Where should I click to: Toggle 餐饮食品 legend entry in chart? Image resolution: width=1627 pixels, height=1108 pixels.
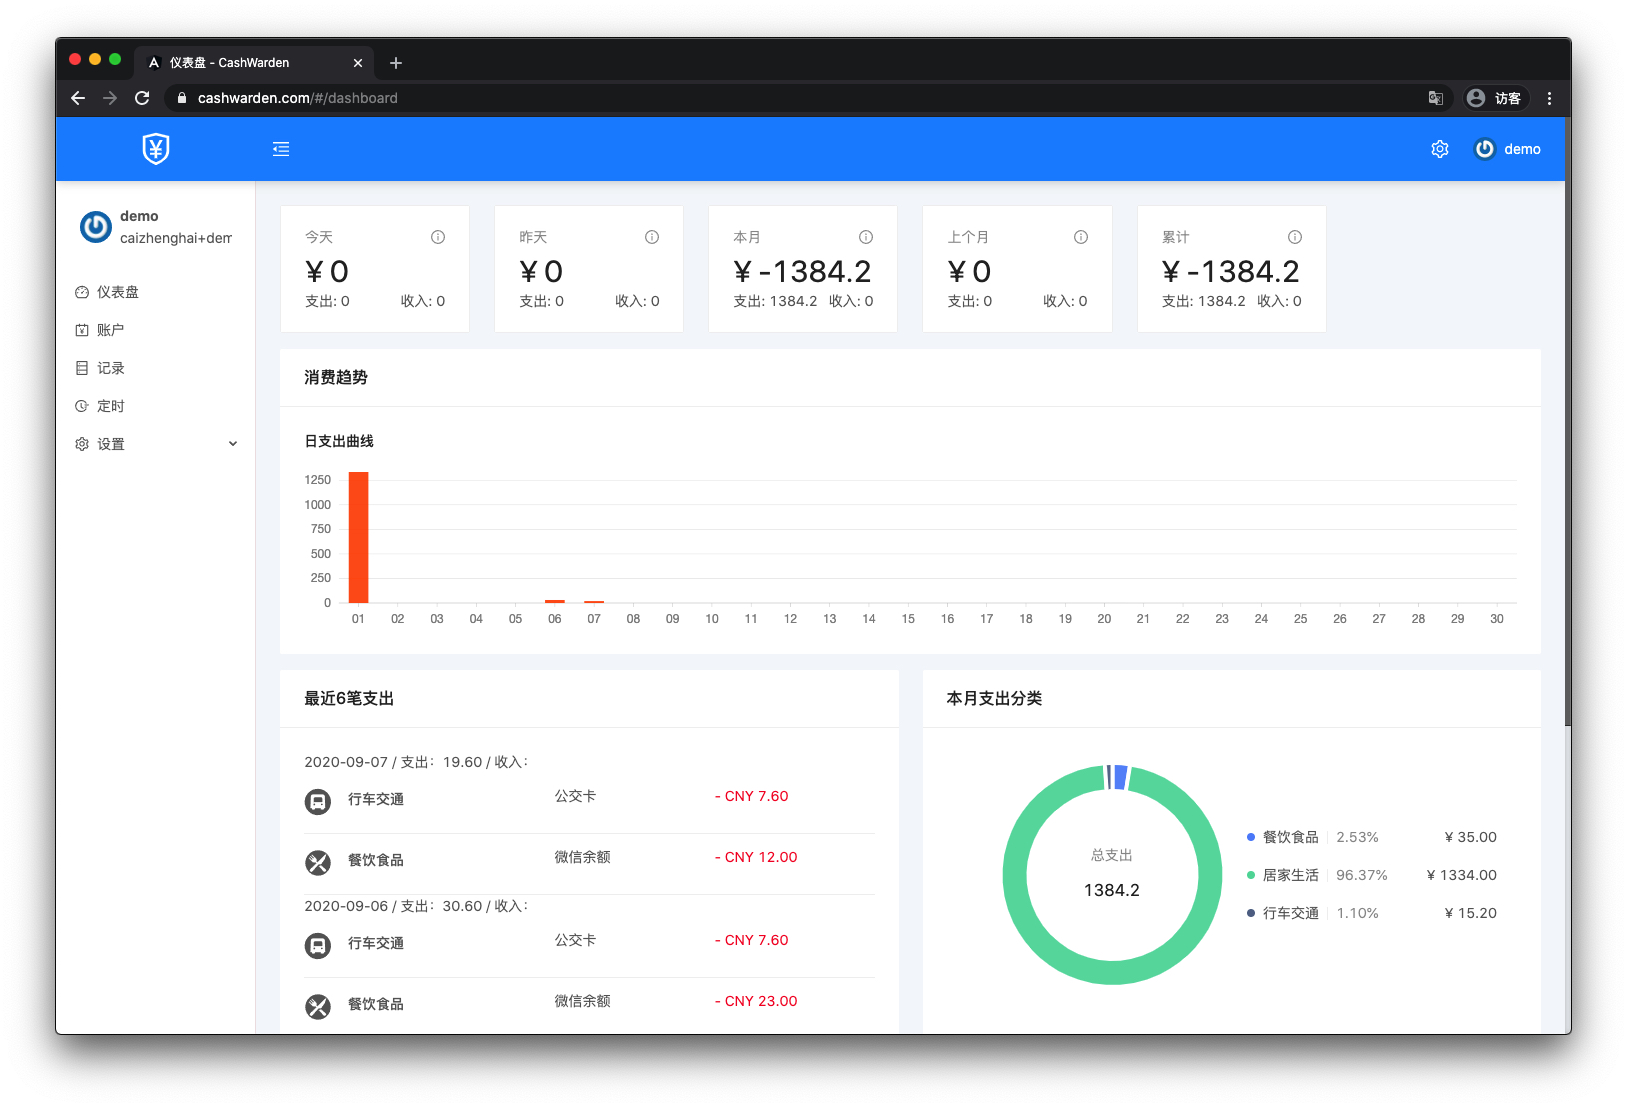click(x=1289, y=837)
